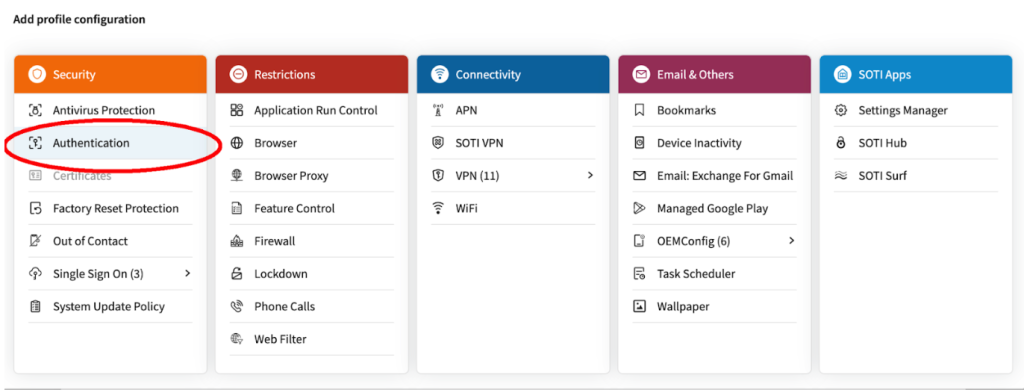Expand the OEMConfig (6) chevron
1024x390 pixels.
[x=792, y=241]
